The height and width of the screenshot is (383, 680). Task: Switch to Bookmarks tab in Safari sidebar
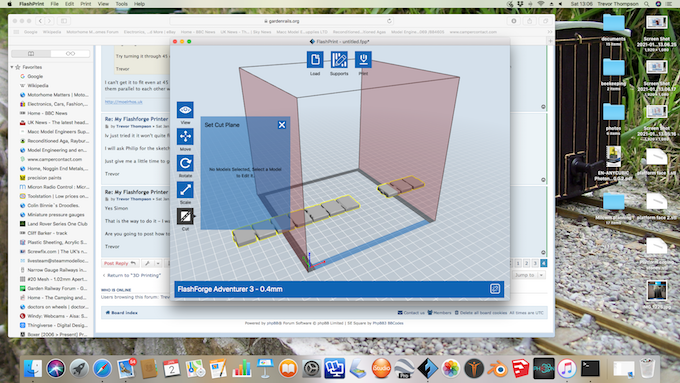(31, 54)
